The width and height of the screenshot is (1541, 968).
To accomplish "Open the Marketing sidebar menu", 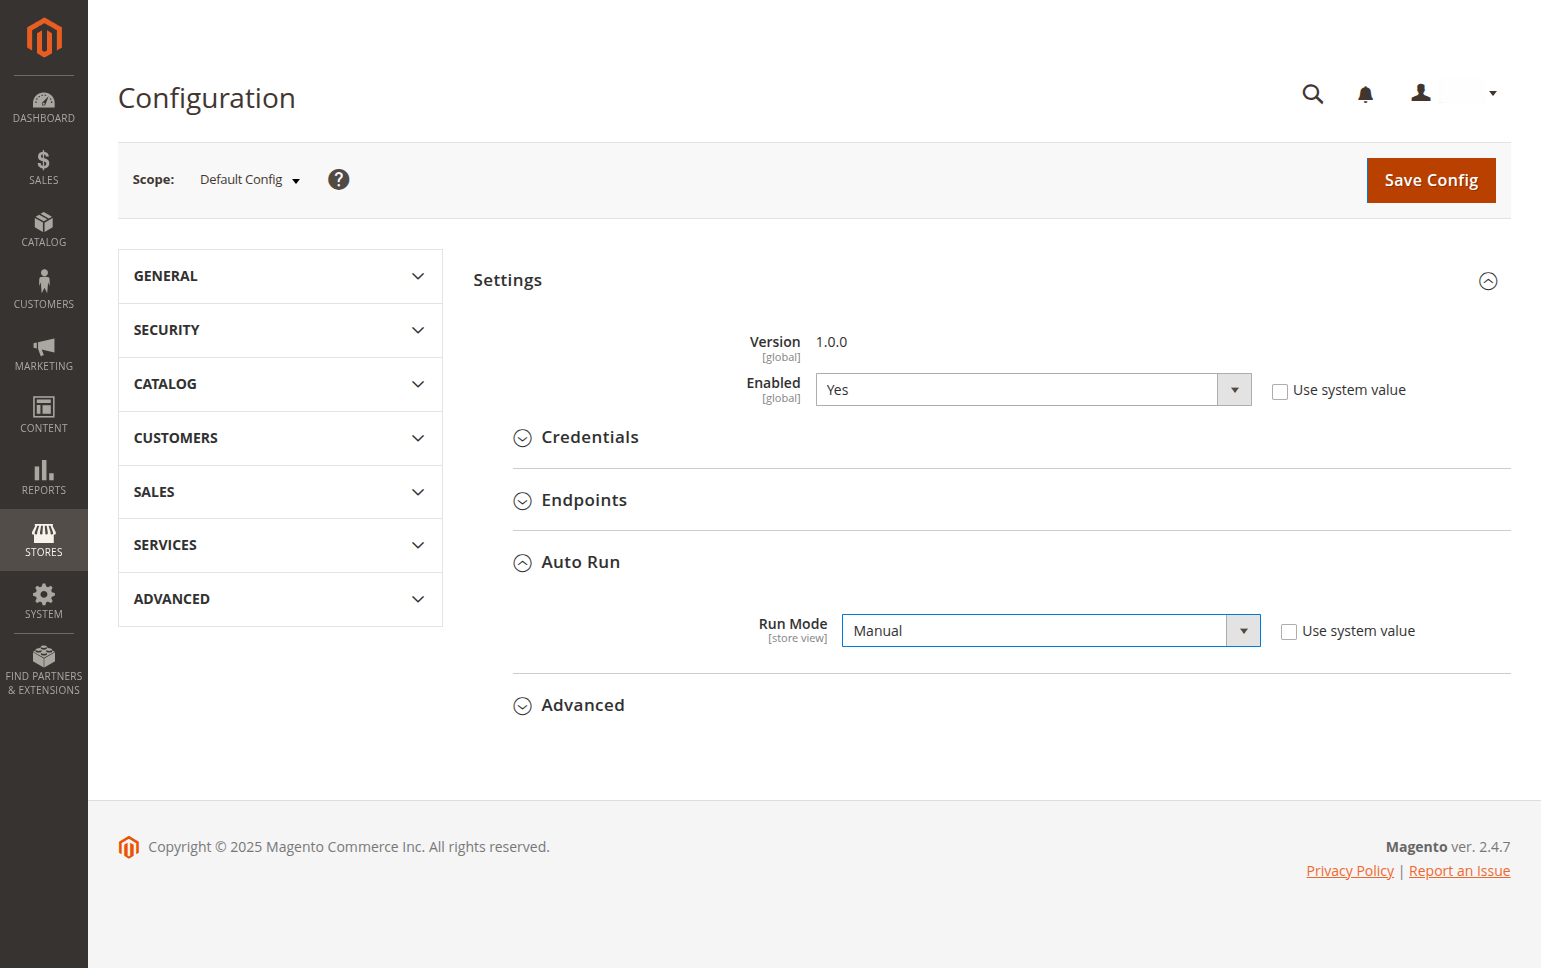I will (44, 354).
